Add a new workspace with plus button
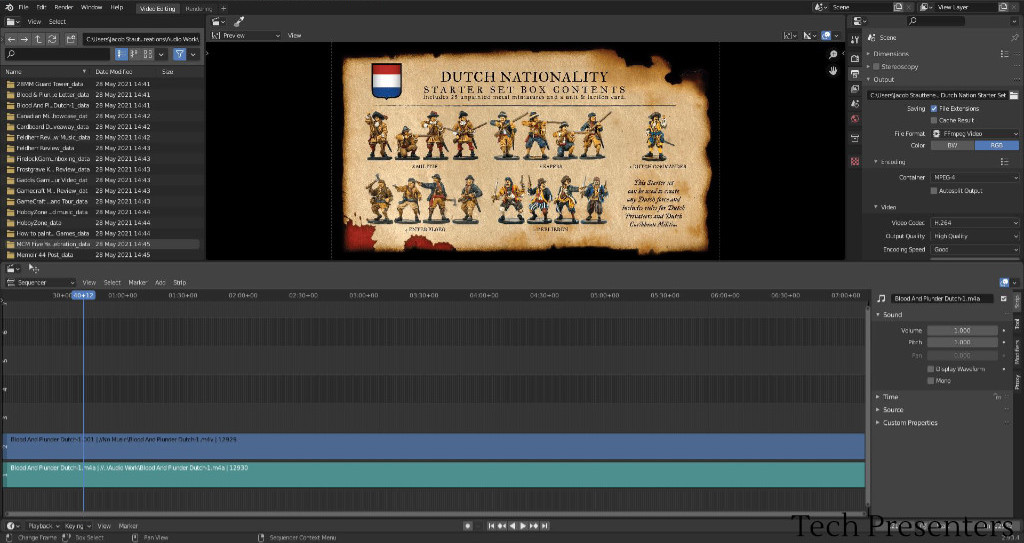Screen dimensions: 1024x543 pos(223,8)
